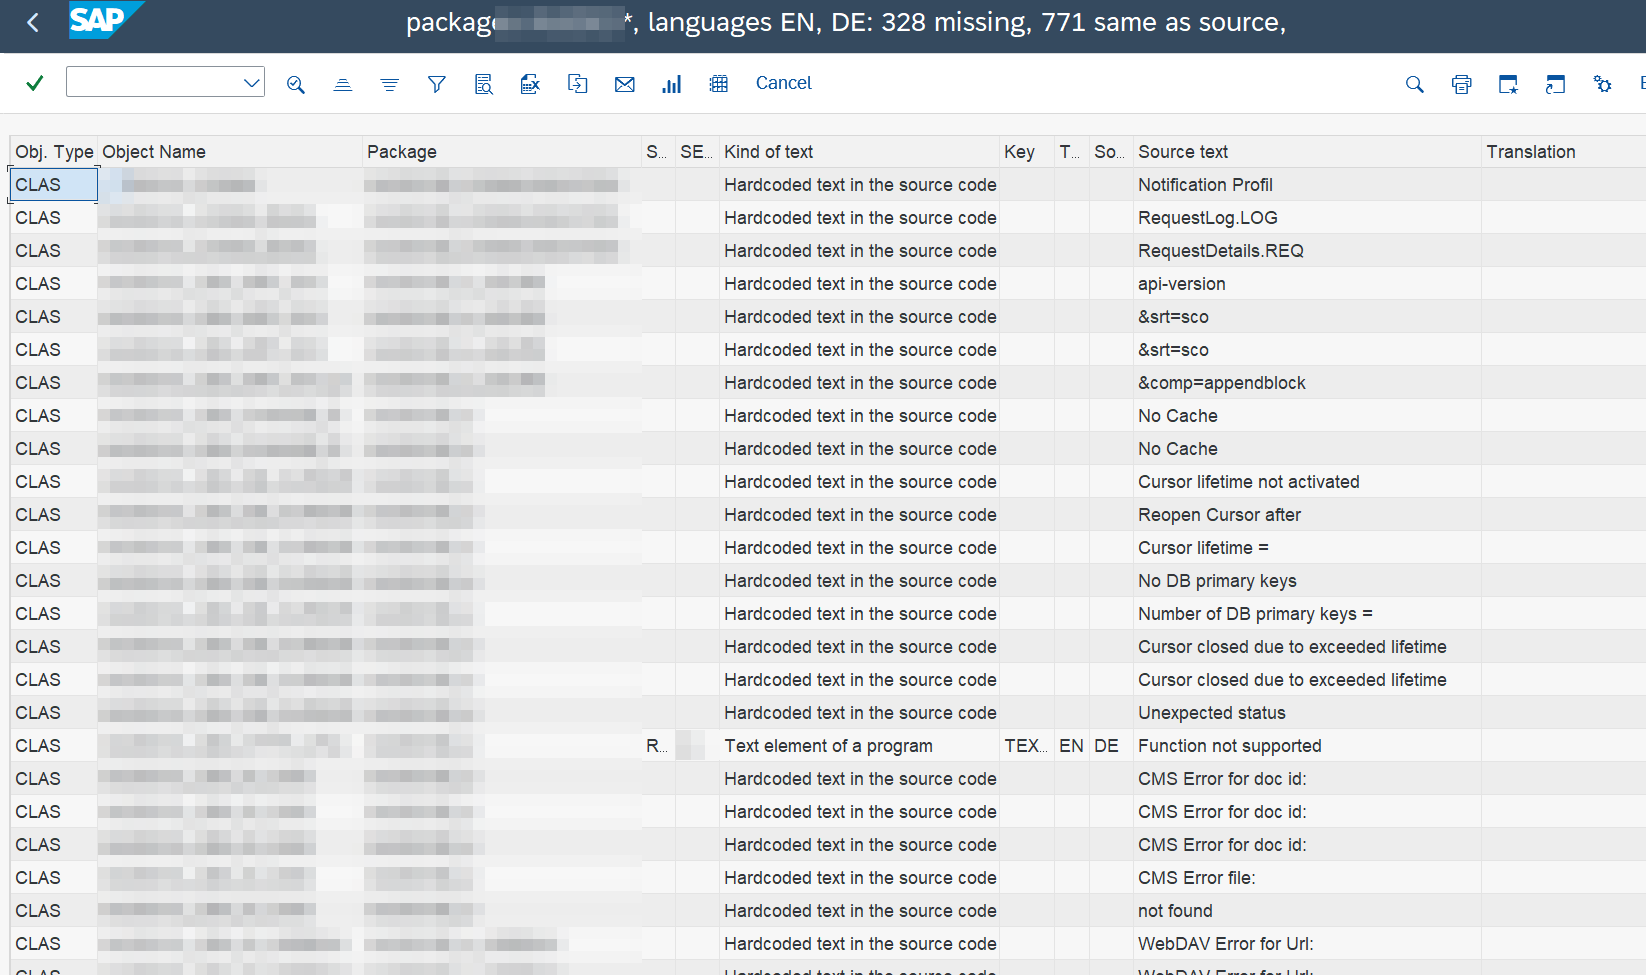Click the Source text column header
The width and height of the screenshot is (1646, 975).
[1307, 152]
